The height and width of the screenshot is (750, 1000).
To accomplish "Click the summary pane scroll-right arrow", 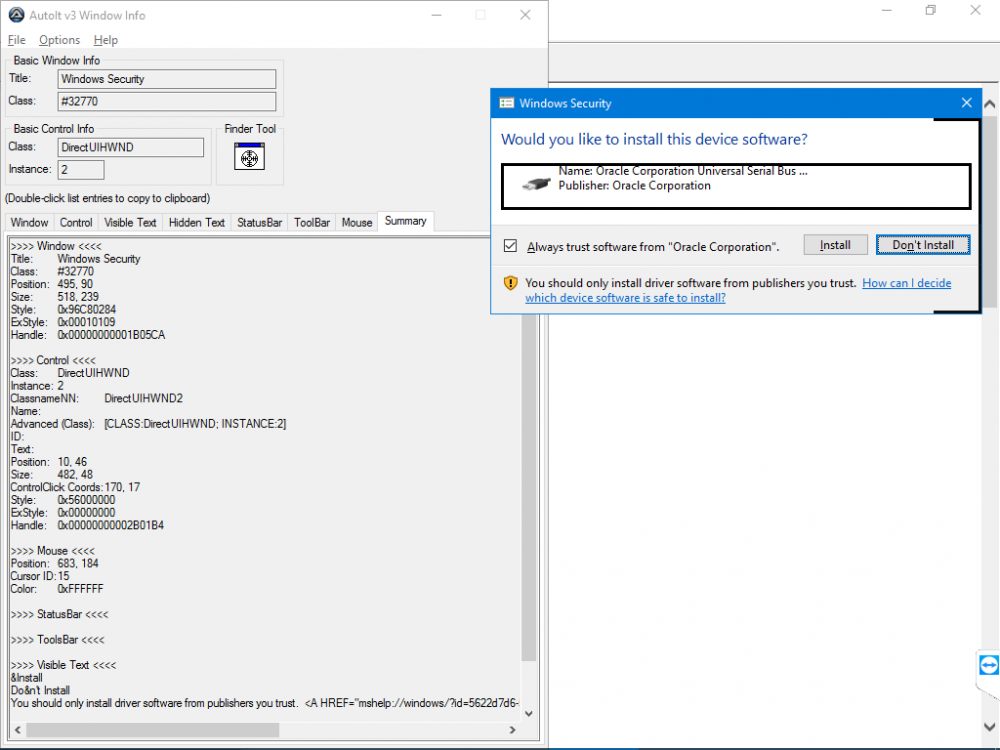I will 513,730.
